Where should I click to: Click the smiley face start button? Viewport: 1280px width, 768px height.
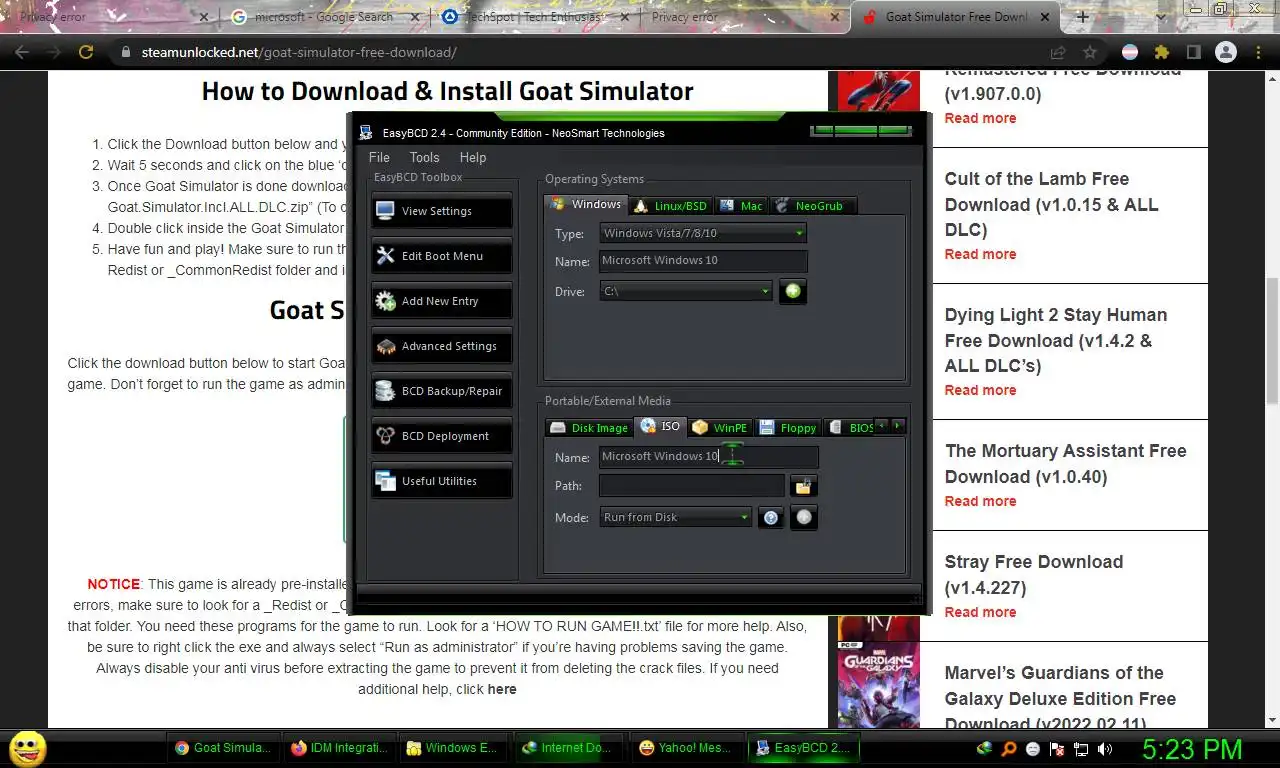click(28, 748)
